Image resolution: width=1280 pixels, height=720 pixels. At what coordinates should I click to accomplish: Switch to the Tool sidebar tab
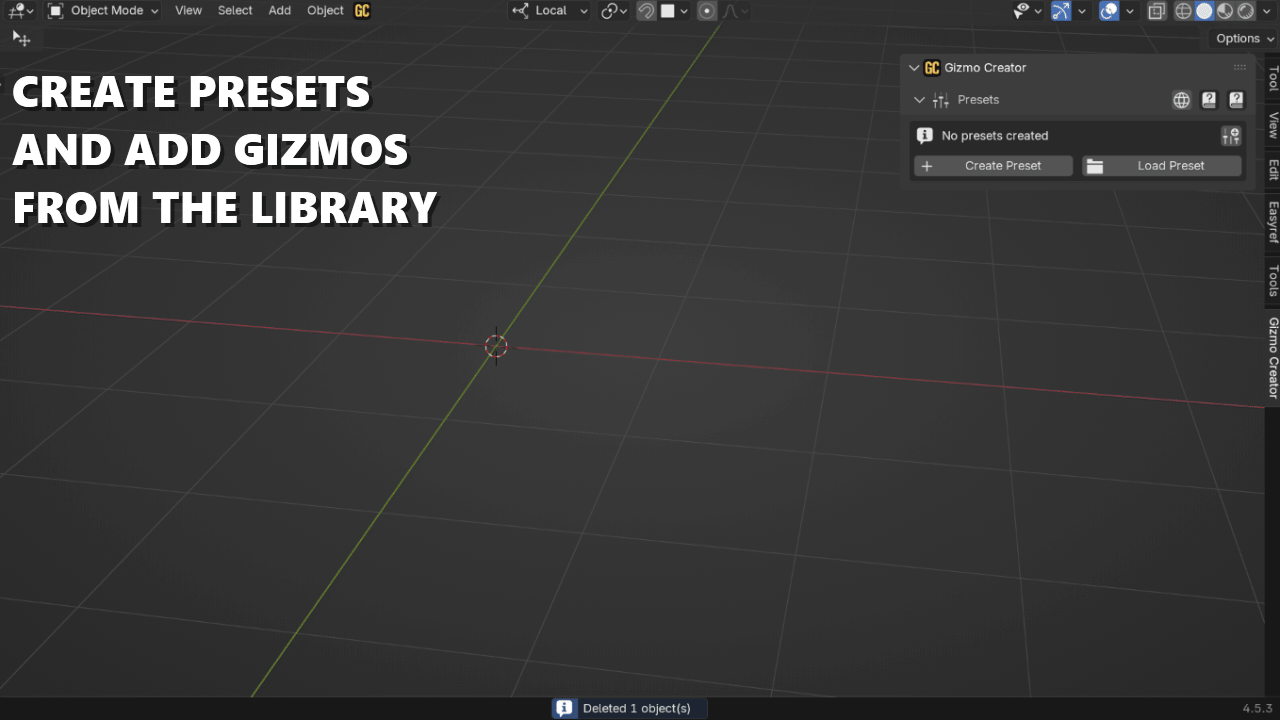click(1272, 78)
